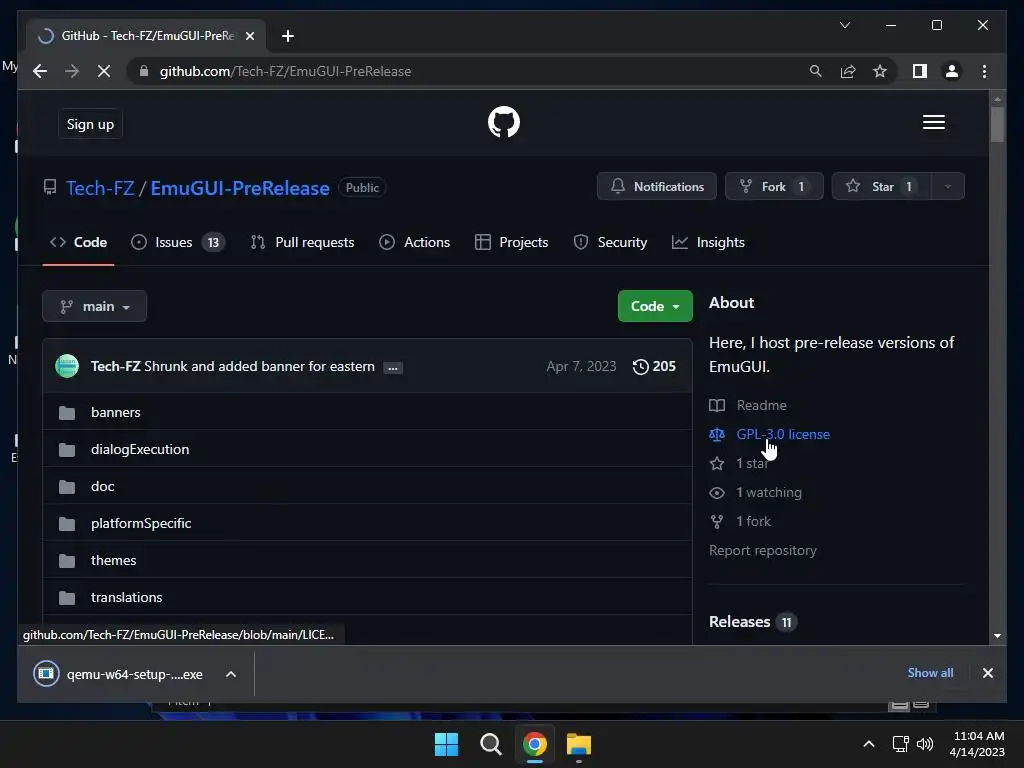1024x768 pixels.
Task: Click the browser forward arrow
Action: (x=72, y=71)
